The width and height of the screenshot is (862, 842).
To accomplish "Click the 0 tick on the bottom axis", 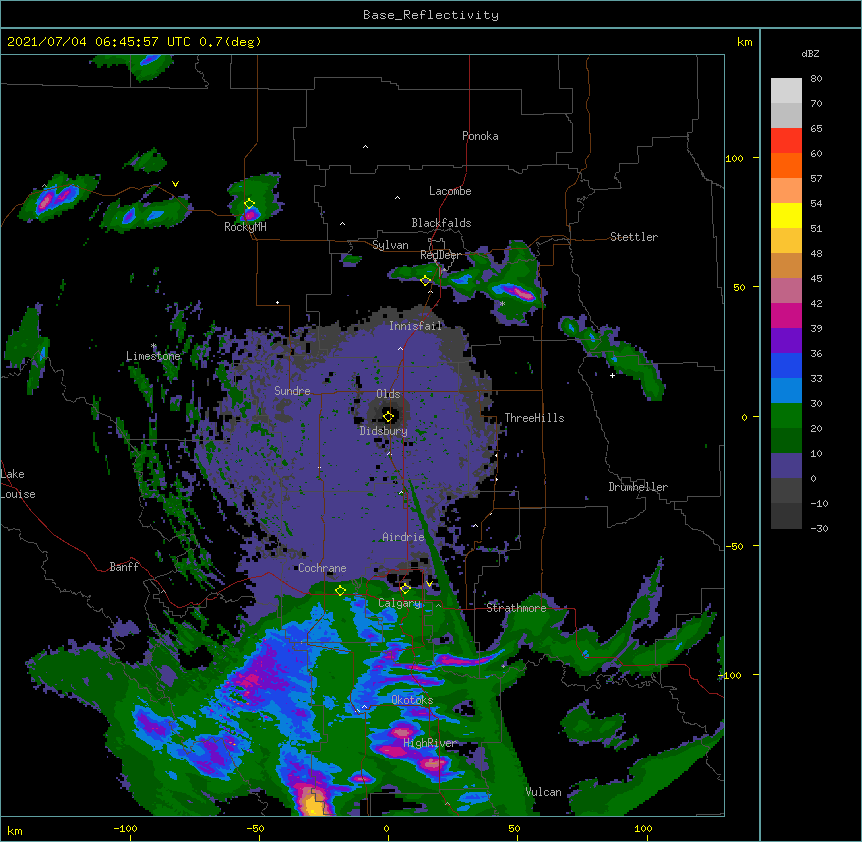I will point(386,828).
